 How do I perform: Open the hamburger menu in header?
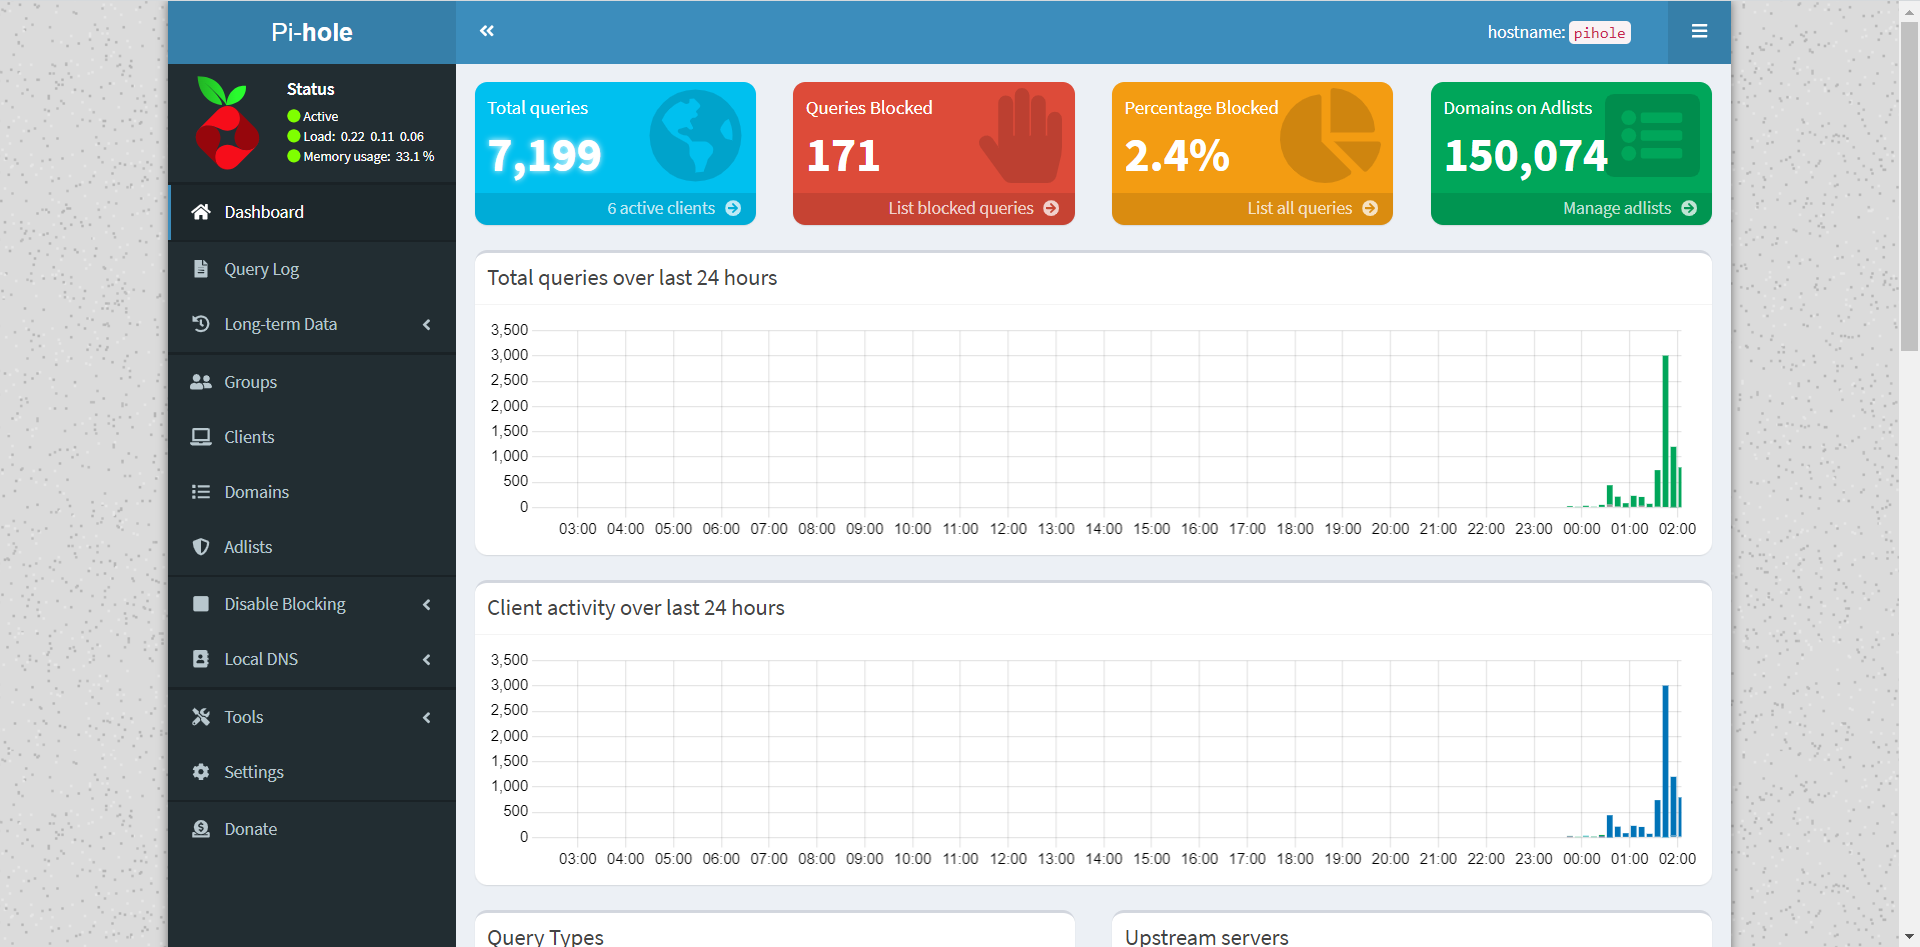point(1699,31)
